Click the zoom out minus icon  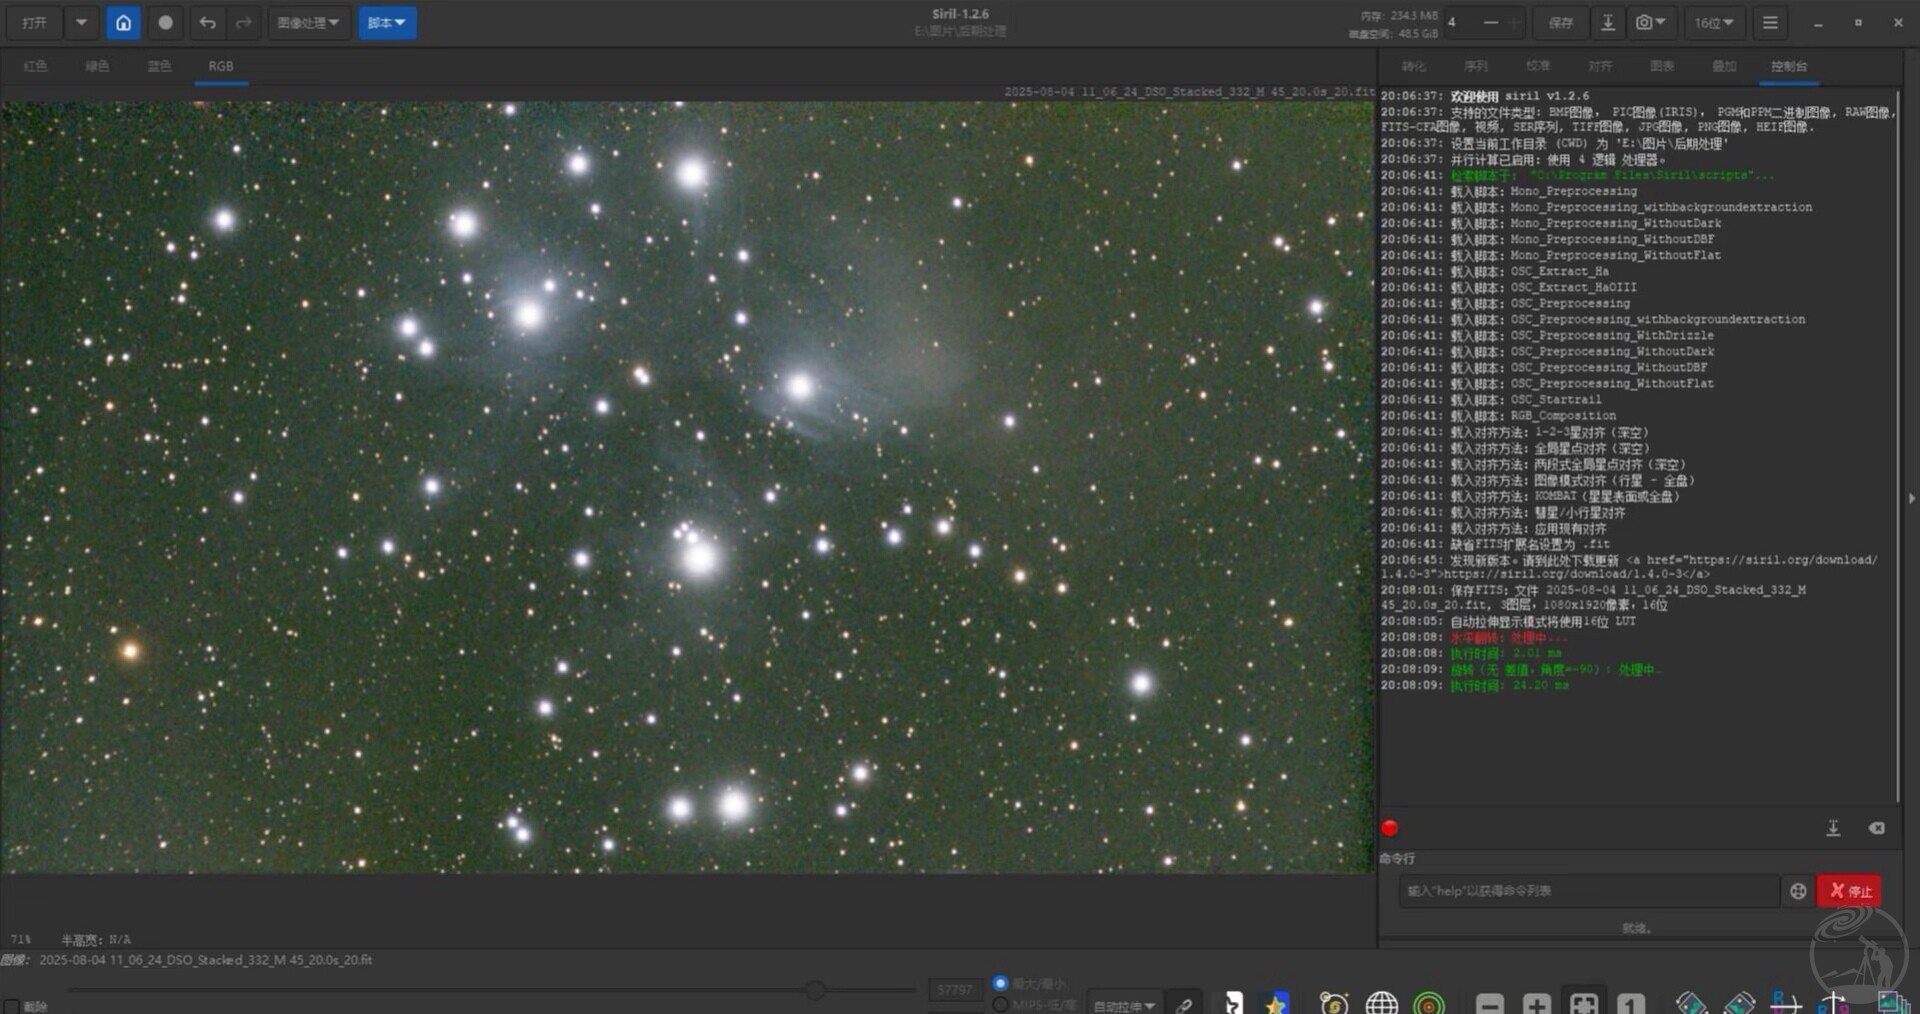tap(1489, 1003)
